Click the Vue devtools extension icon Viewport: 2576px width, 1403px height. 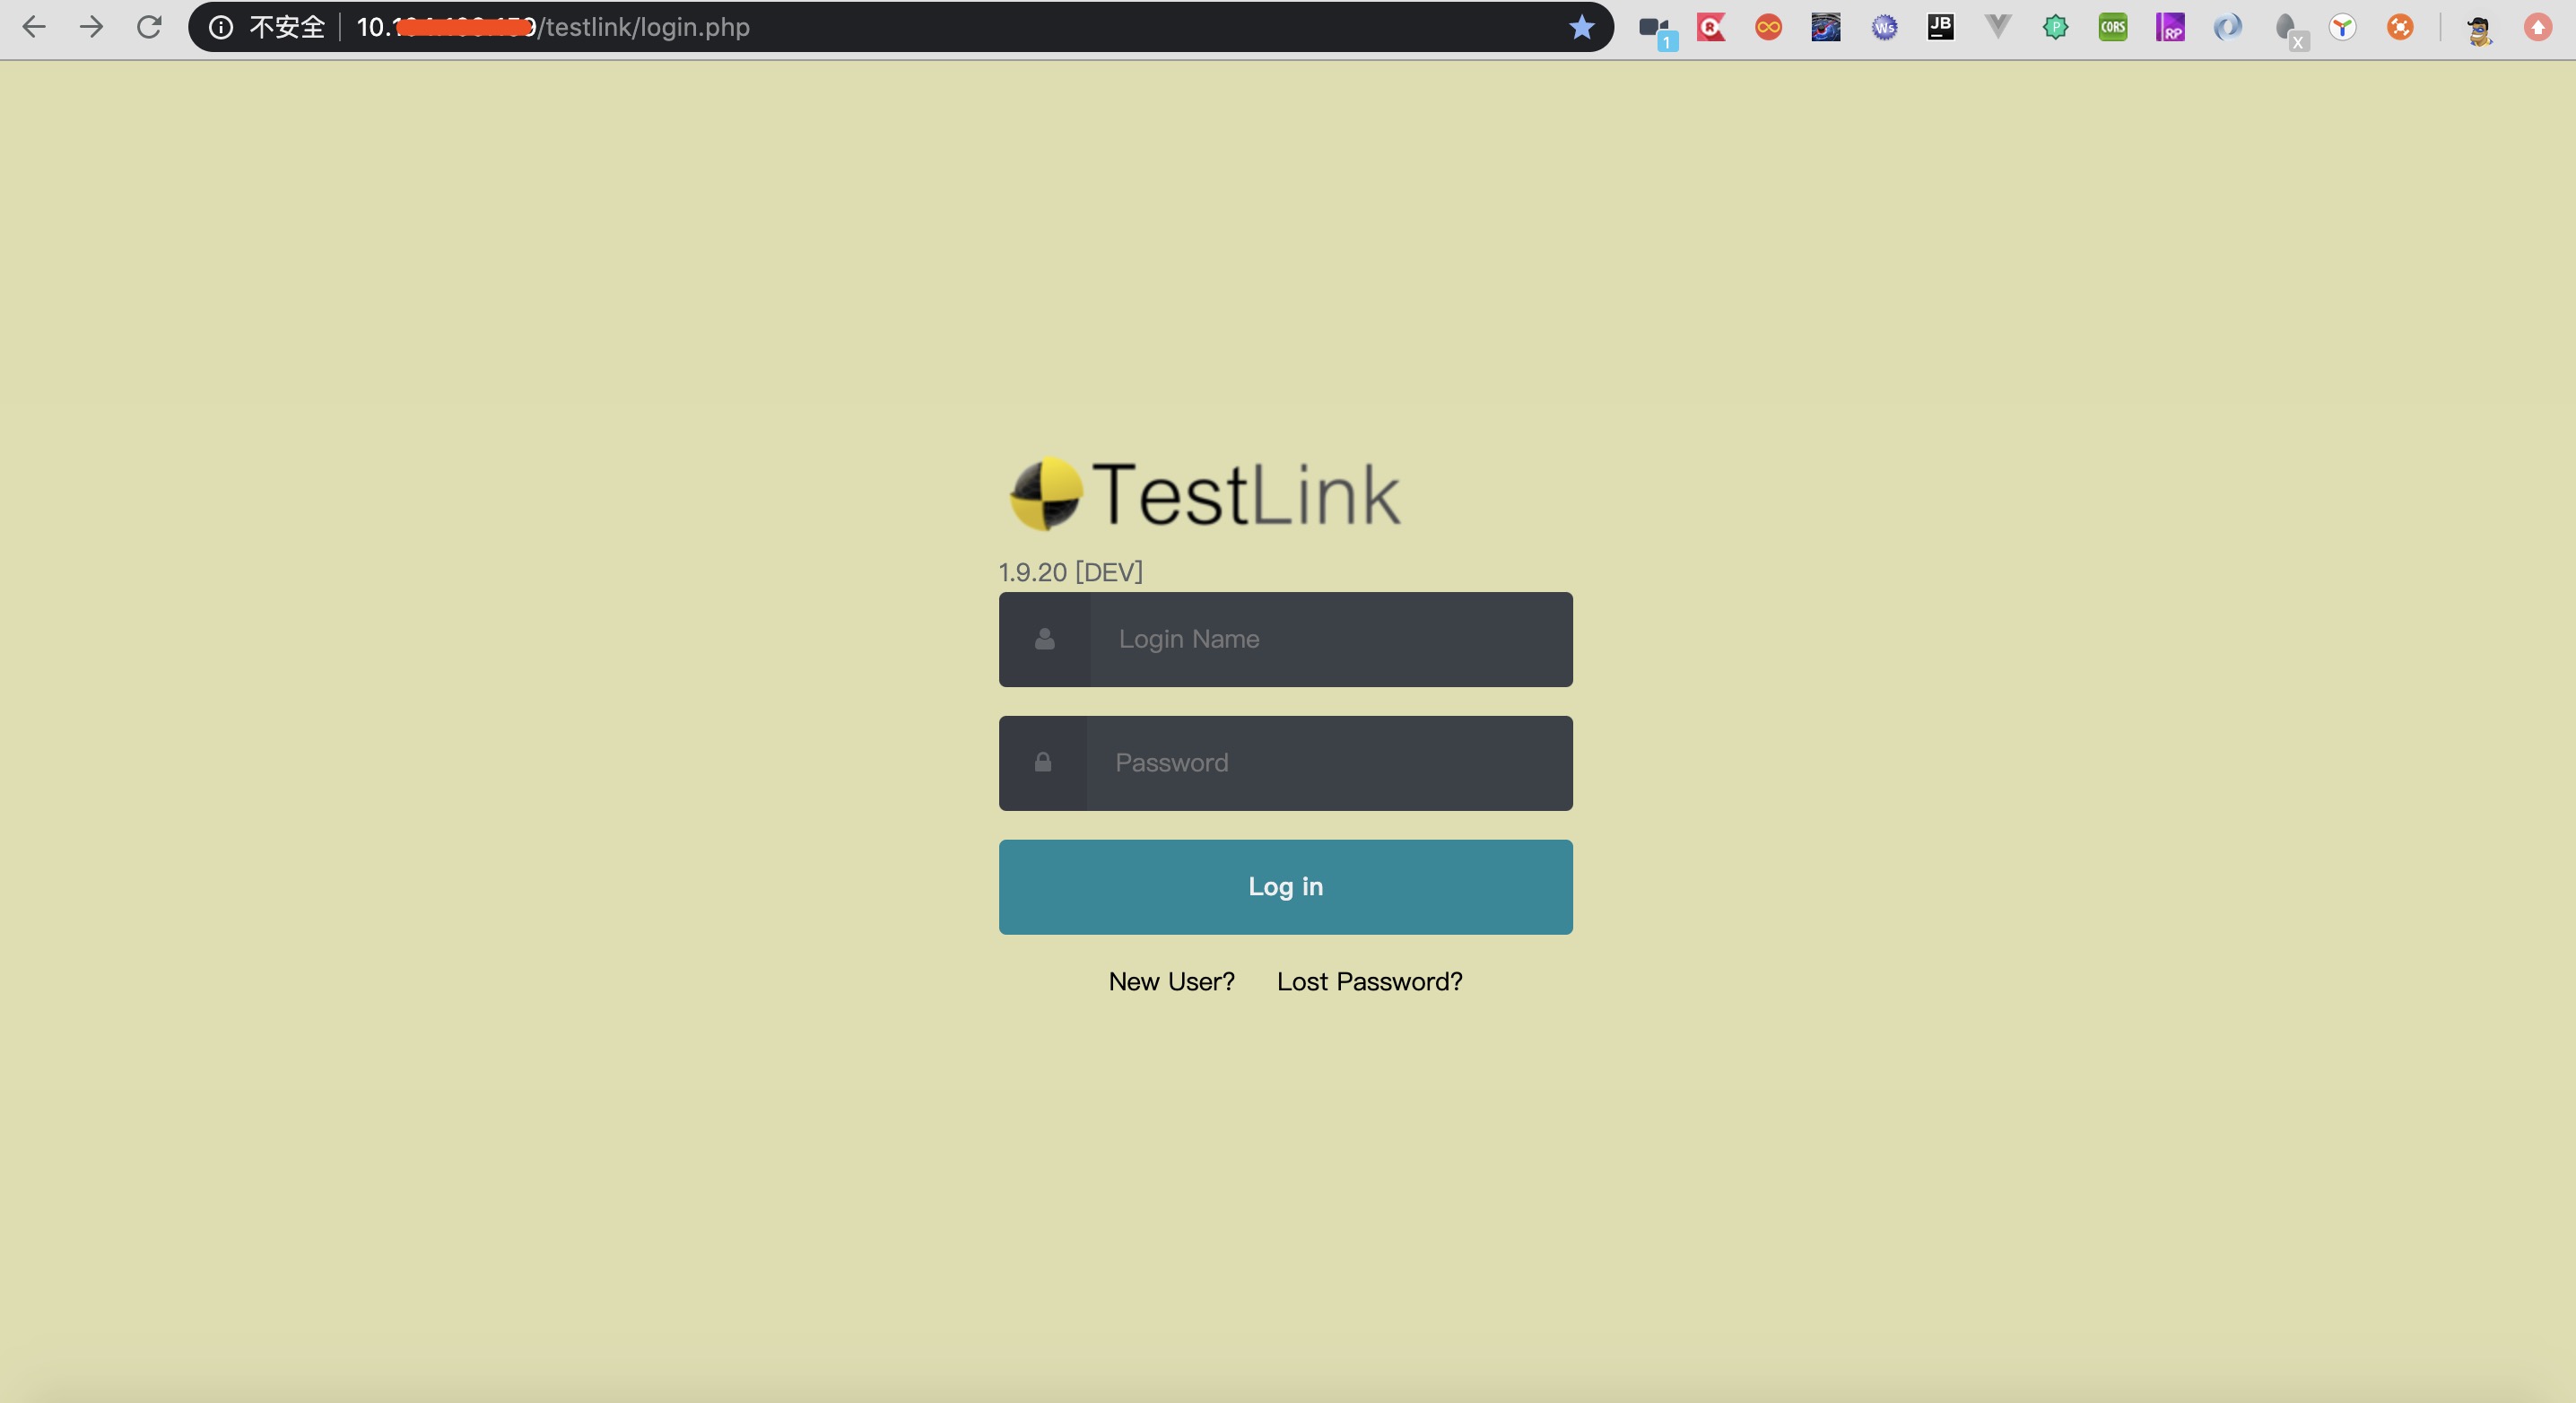[x=1997, y=27]
